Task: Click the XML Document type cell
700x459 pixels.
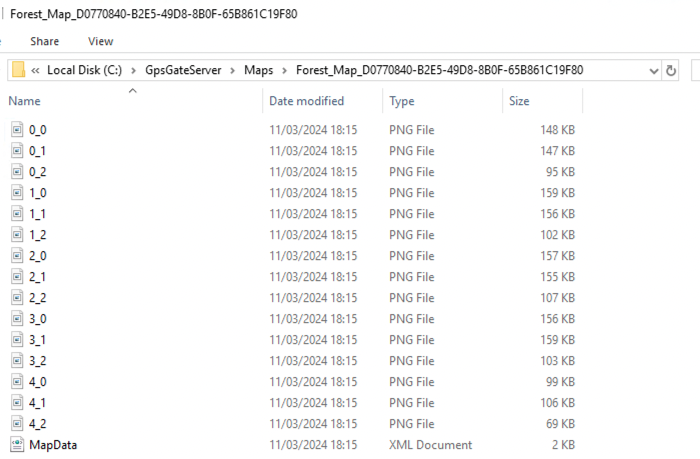Action: (x=430, y=445)
